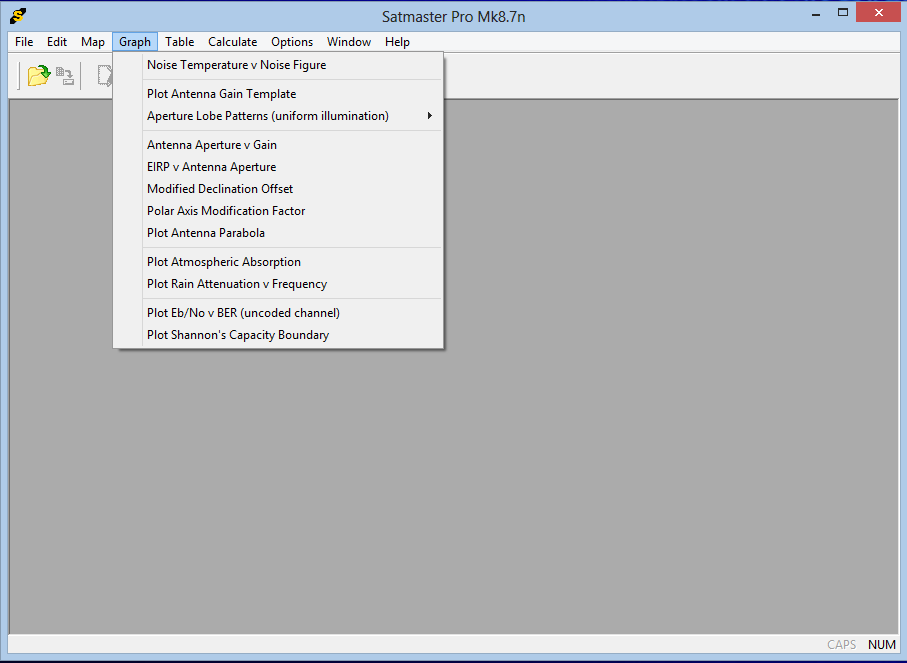907x663 pixels.
Task: Open the Table menu
Action: (x=179, y=42)
